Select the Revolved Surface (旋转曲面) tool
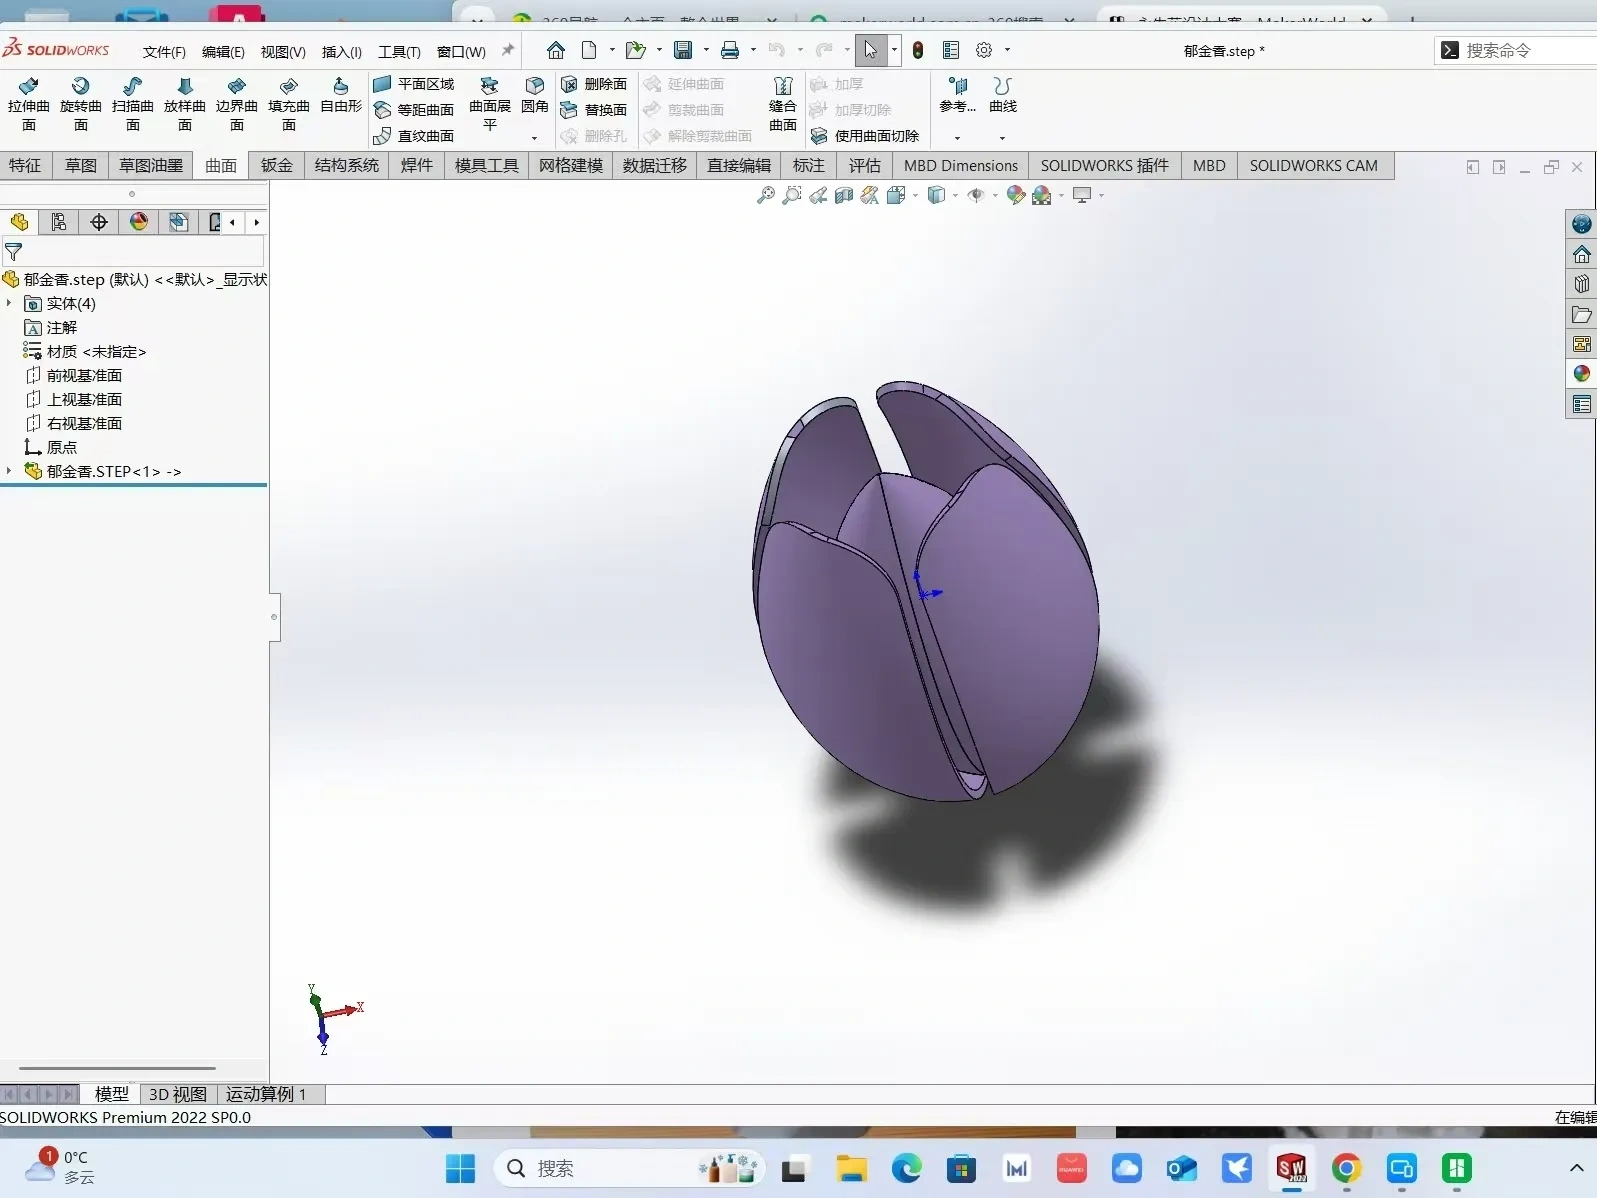Screen dimensions: 1597x1198 (80, 104)
